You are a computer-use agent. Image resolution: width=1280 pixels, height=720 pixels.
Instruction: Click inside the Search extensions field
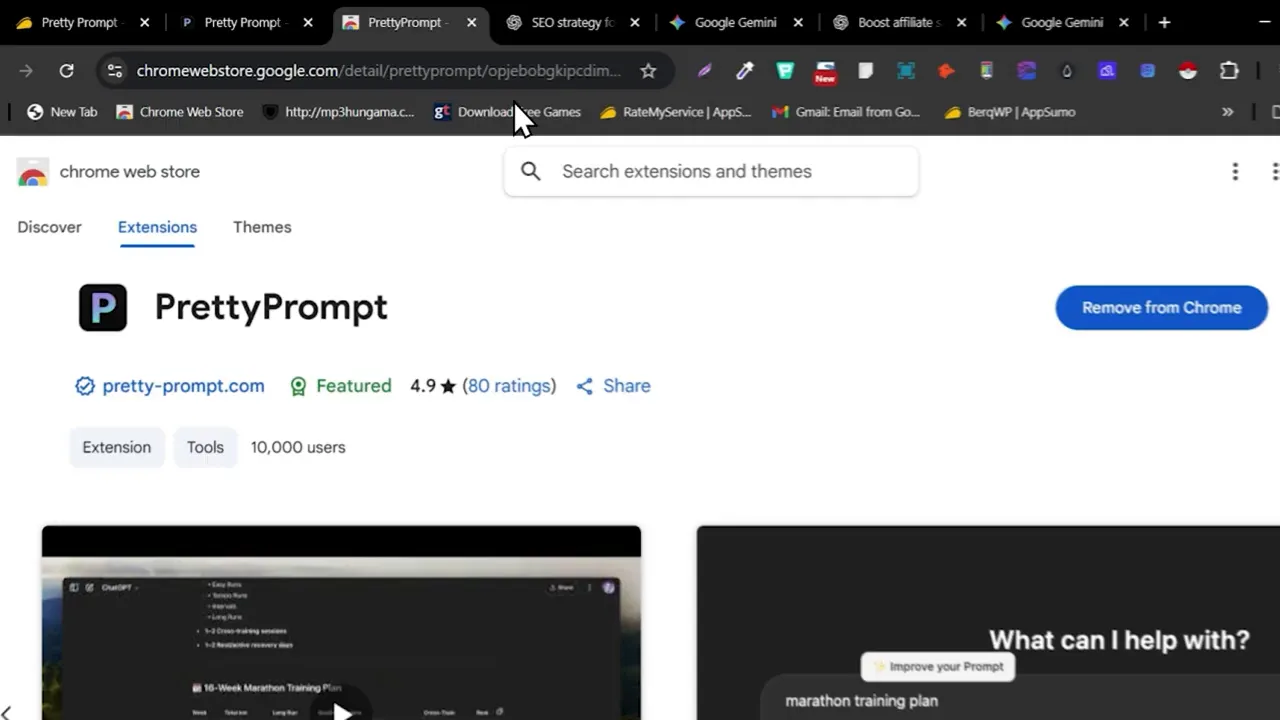[710, 171]
